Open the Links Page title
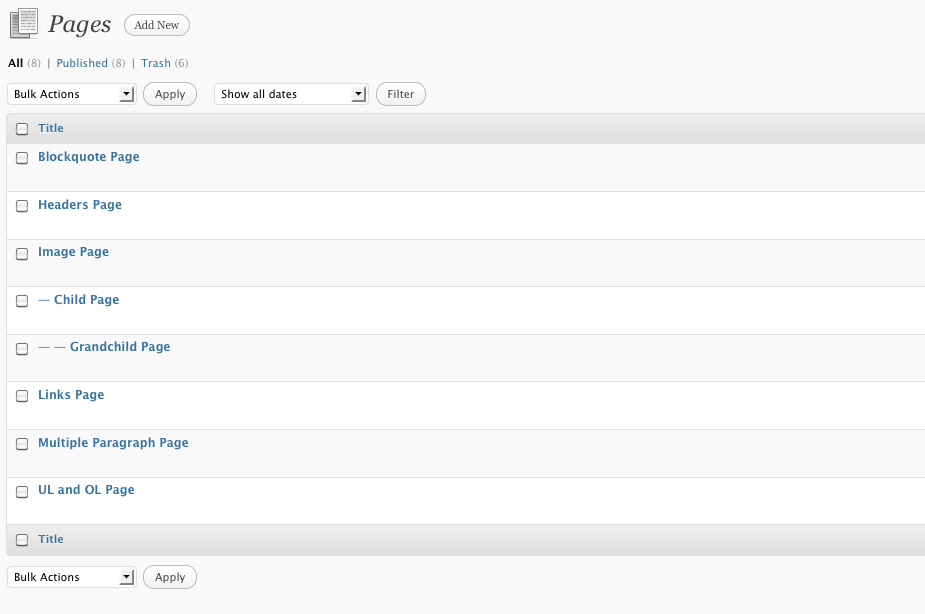The width and height of the screenshot is (925, 614). coord(71,395)
